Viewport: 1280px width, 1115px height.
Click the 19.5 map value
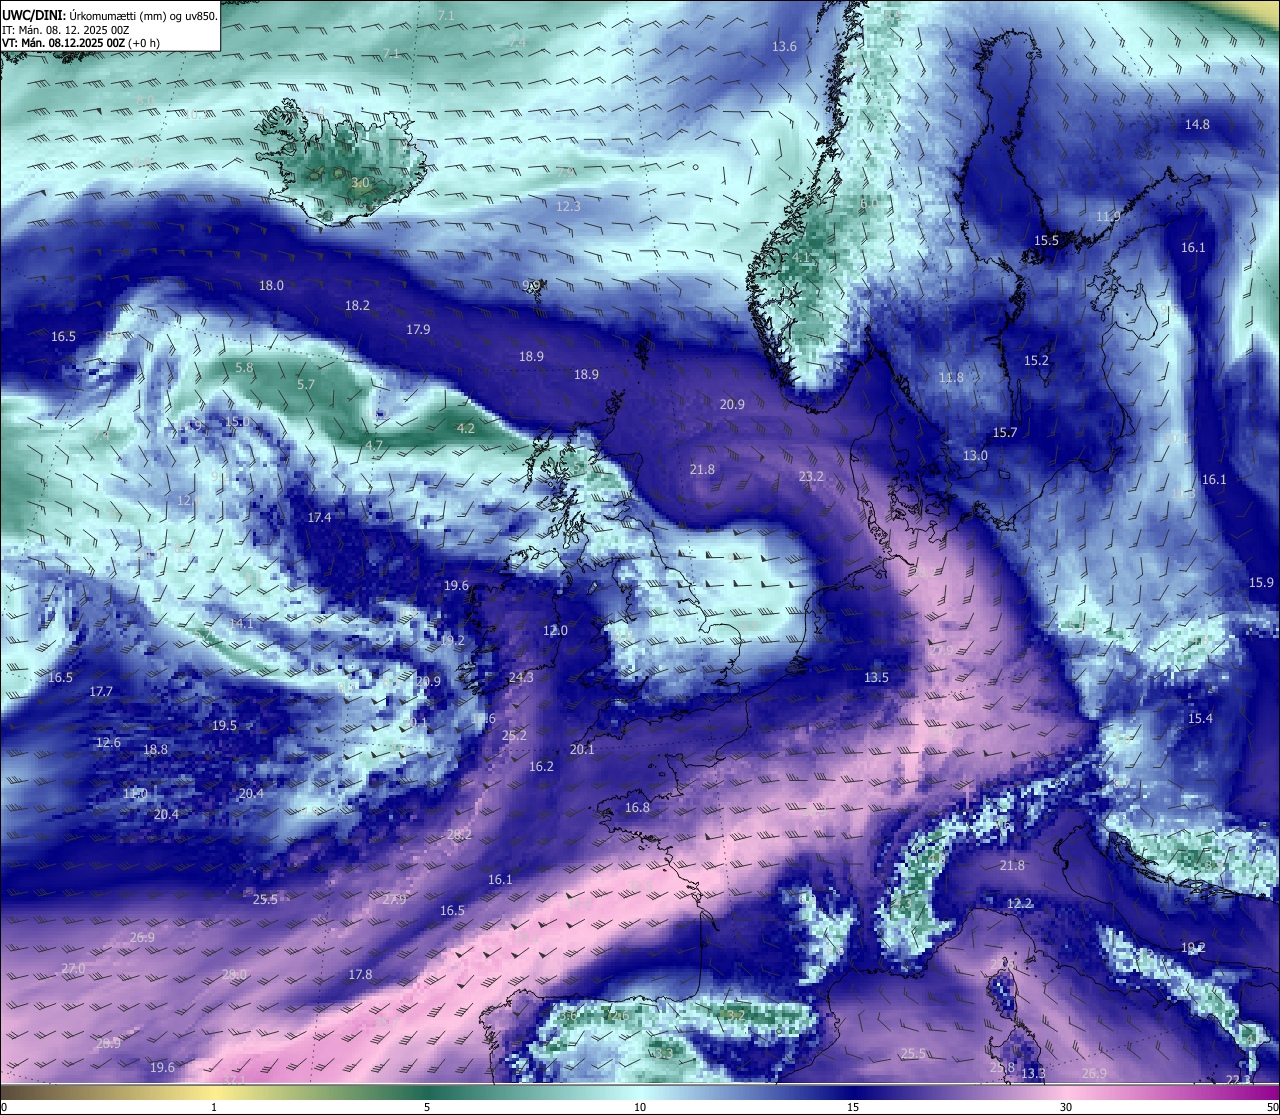click(x=224, y=725)
